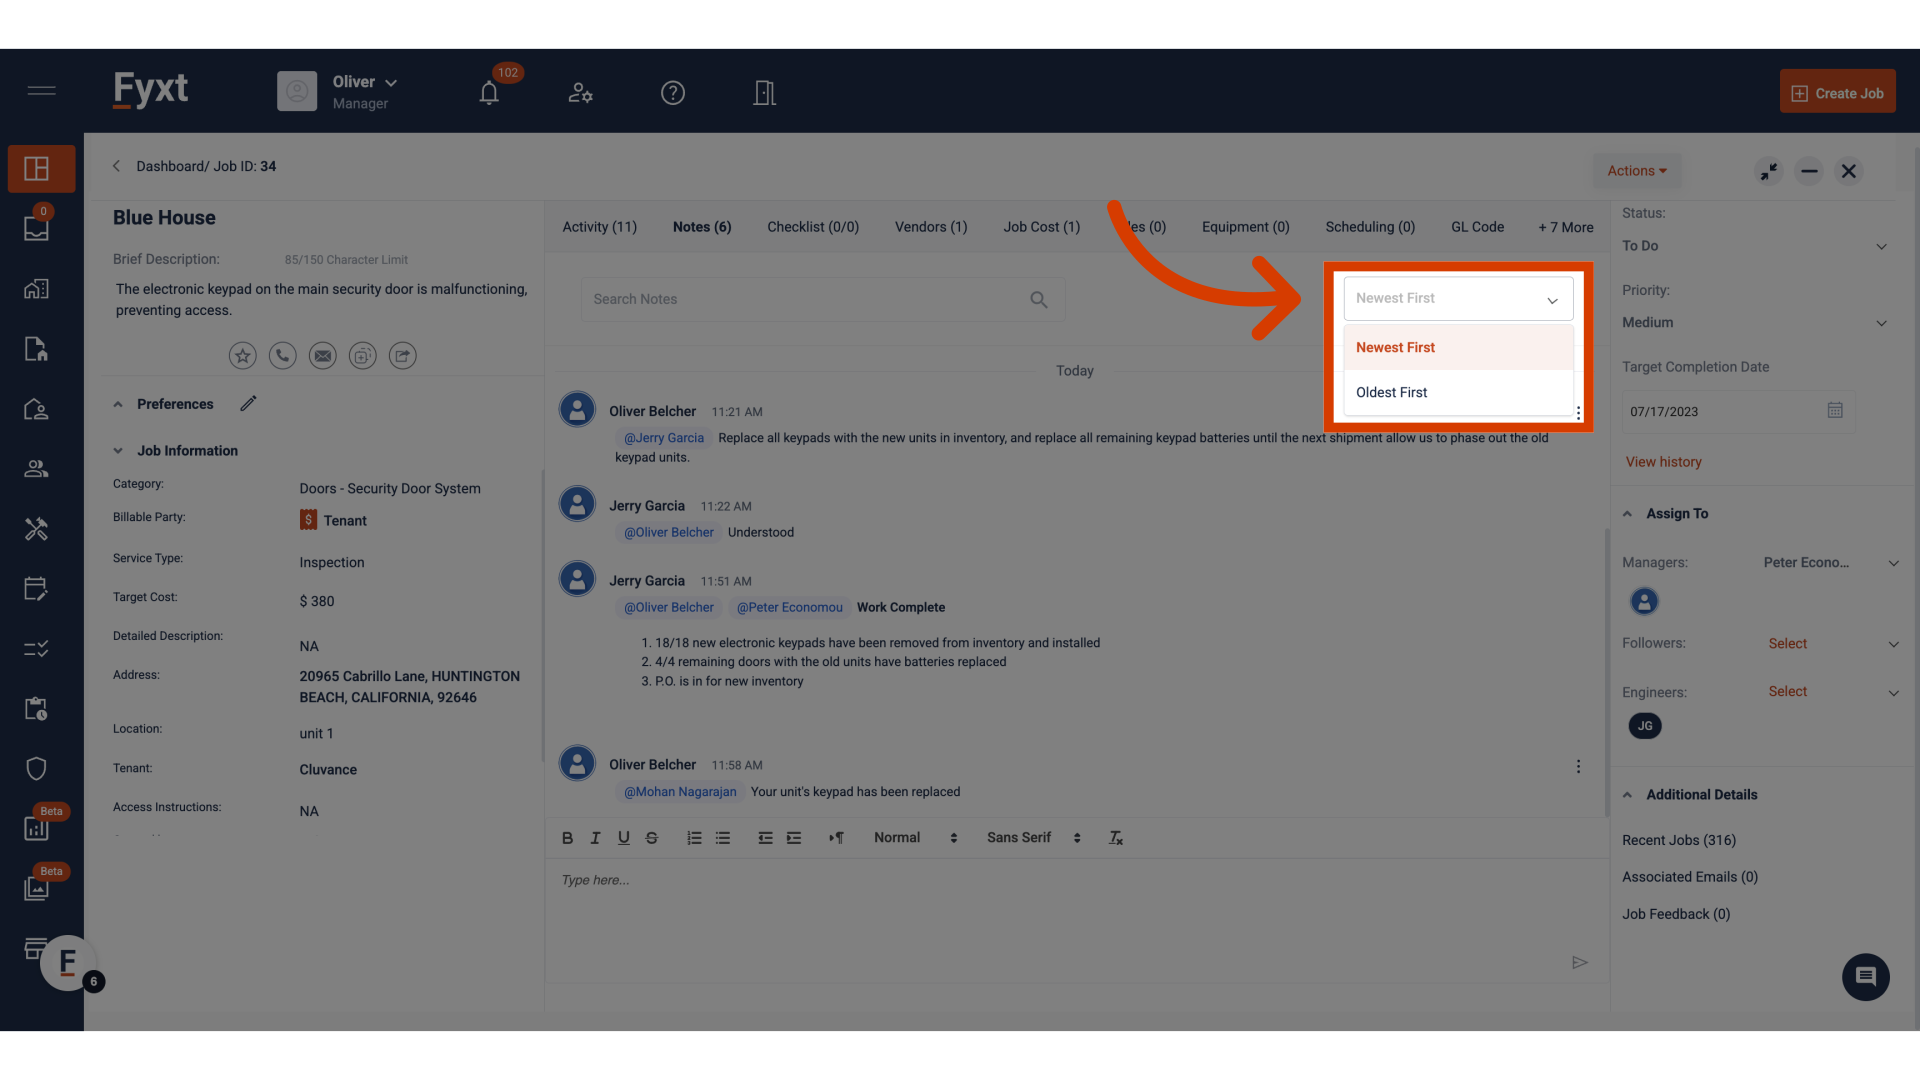Viewport: 1920px width, 1080px height.
Task: Toggle strikethrough formatting in note editor
Action: (651, 838)
